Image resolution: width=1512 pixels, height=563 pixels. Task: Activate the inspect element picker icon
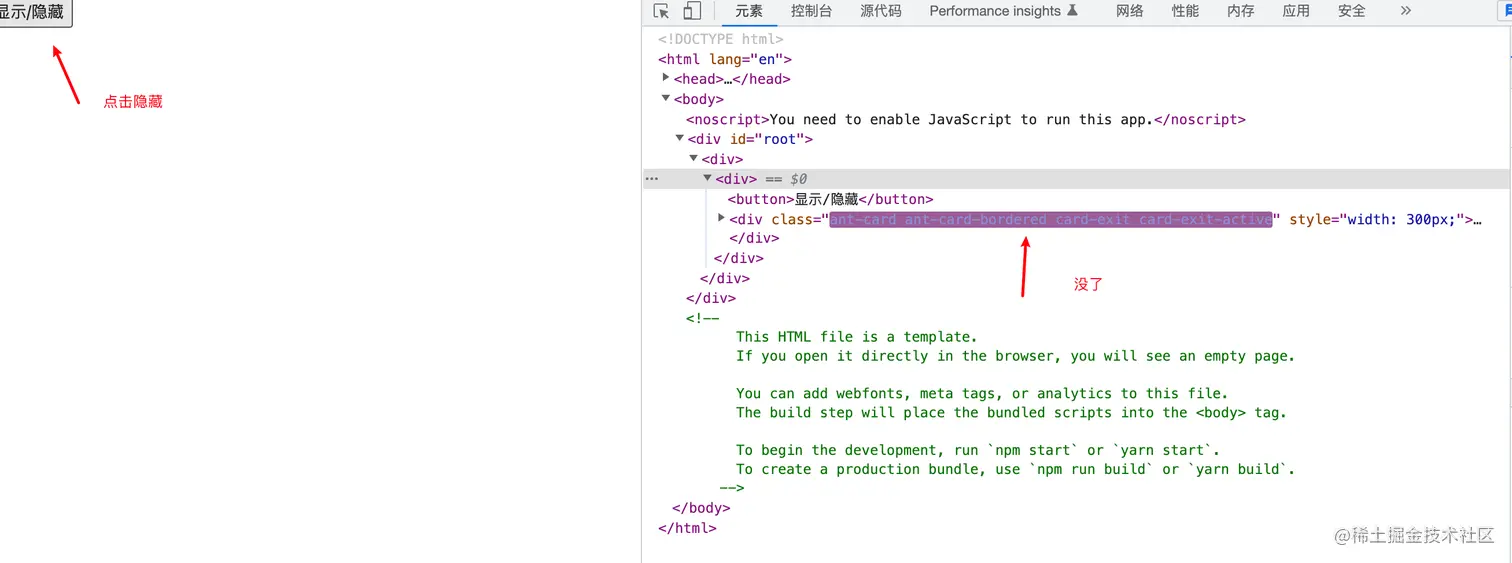pos(661,11)
